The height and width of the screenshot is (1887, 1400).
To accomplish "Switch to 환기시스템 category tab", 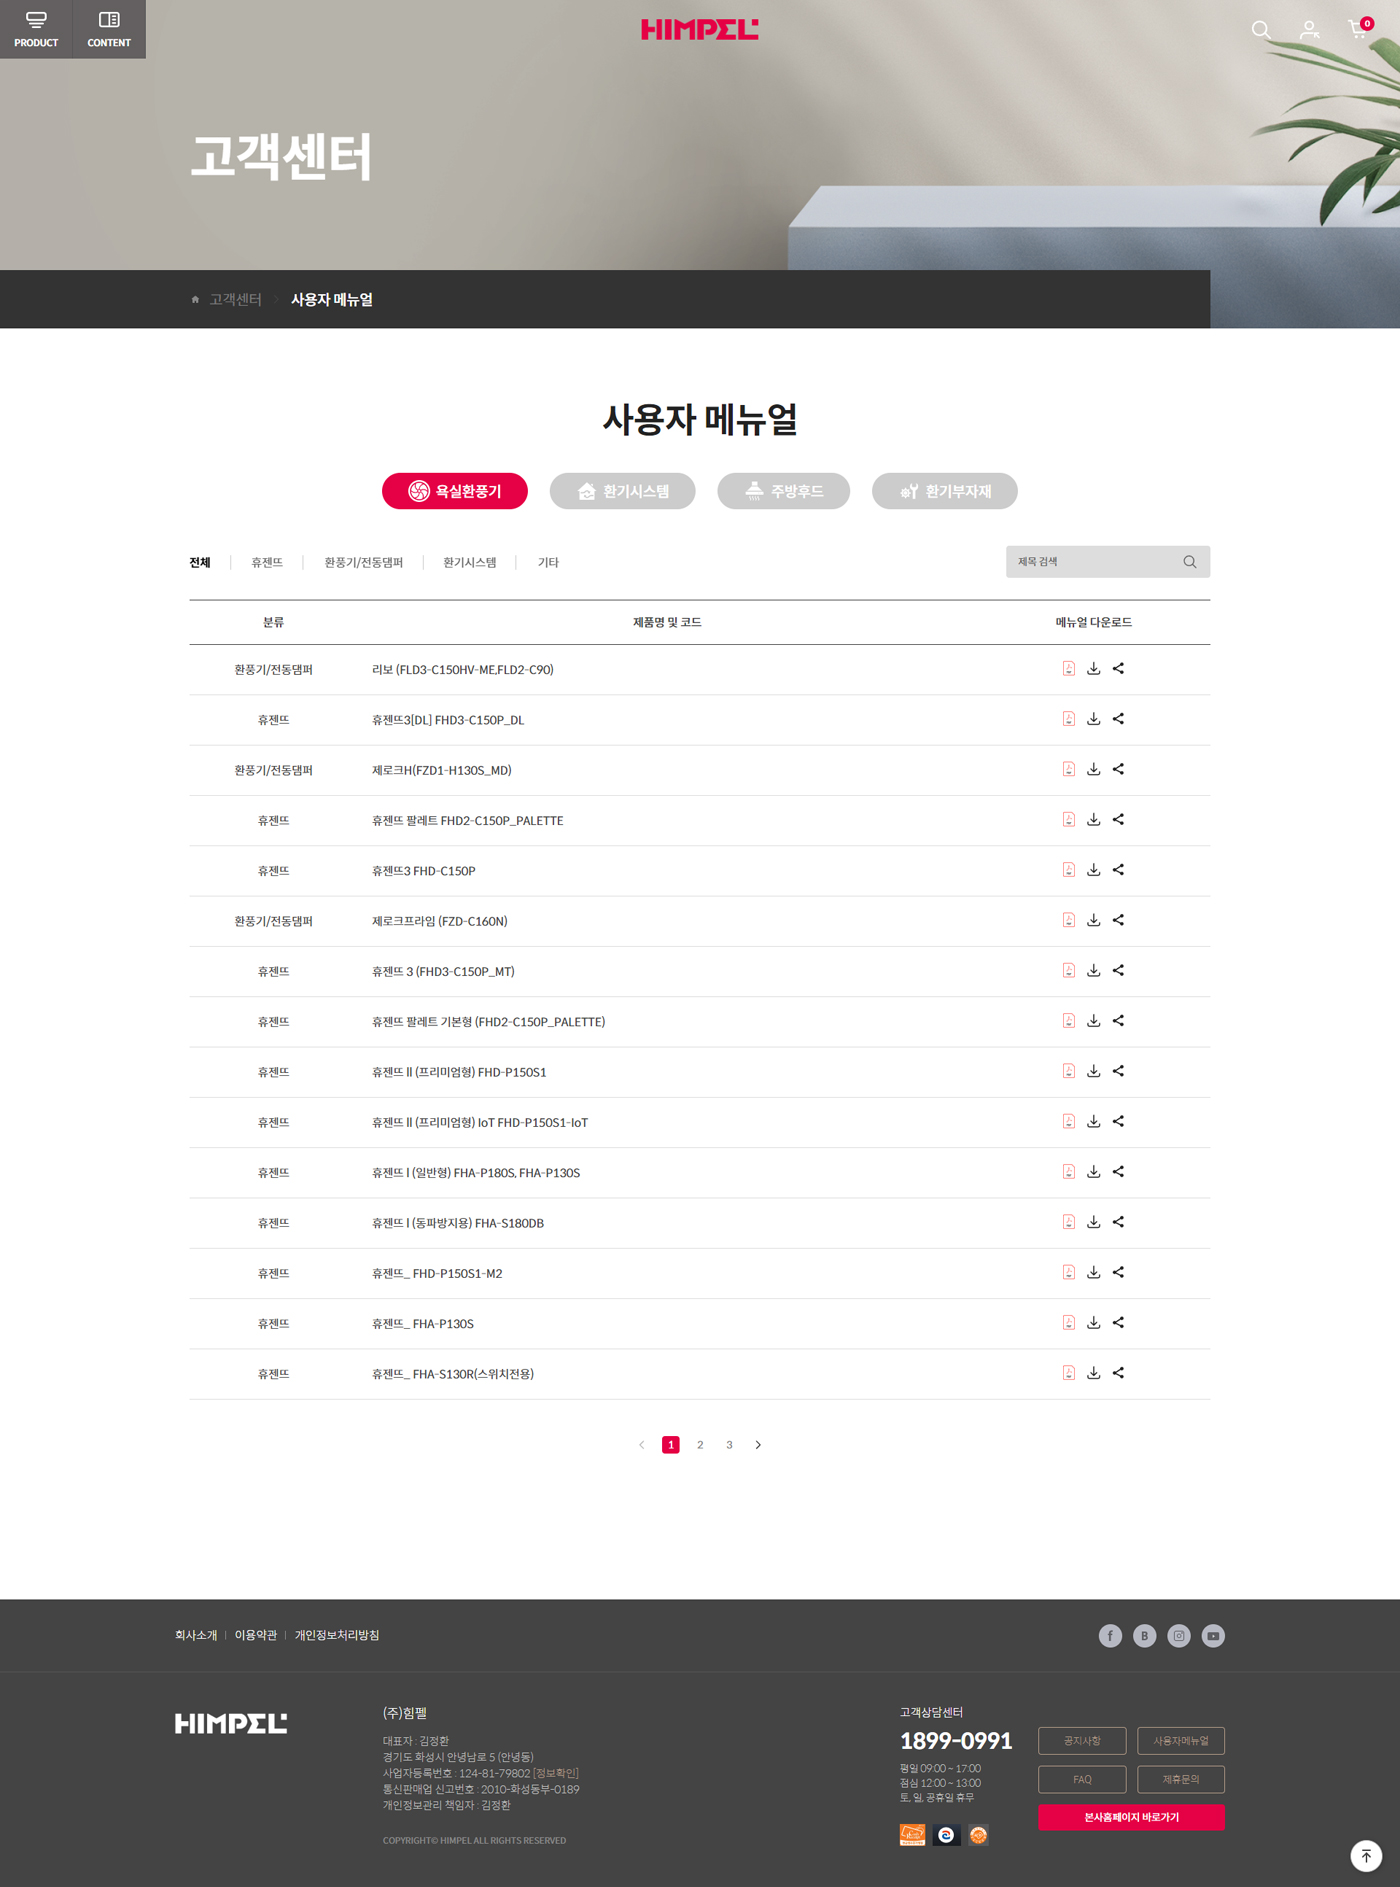I will tap(622, 491).
